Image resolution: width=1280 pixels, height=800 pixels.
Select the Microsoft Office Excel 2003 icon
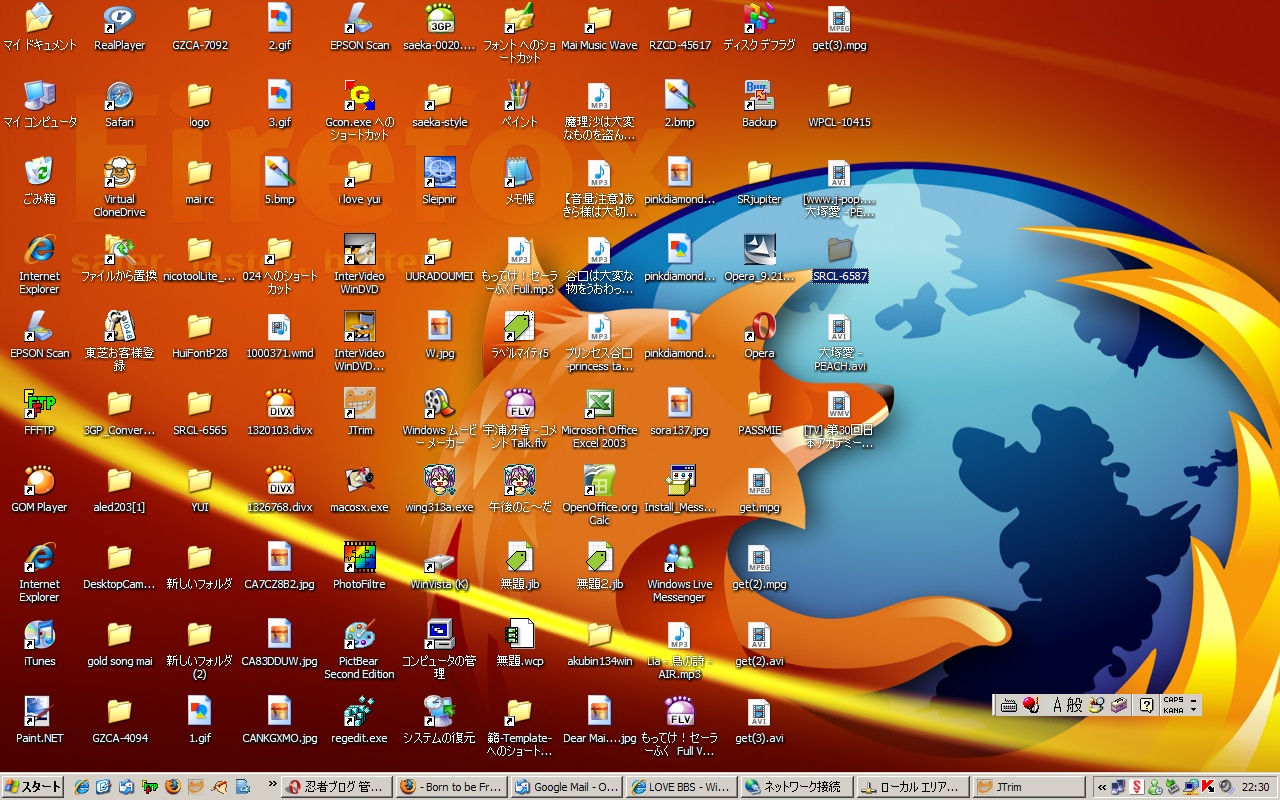click(599, 418)
